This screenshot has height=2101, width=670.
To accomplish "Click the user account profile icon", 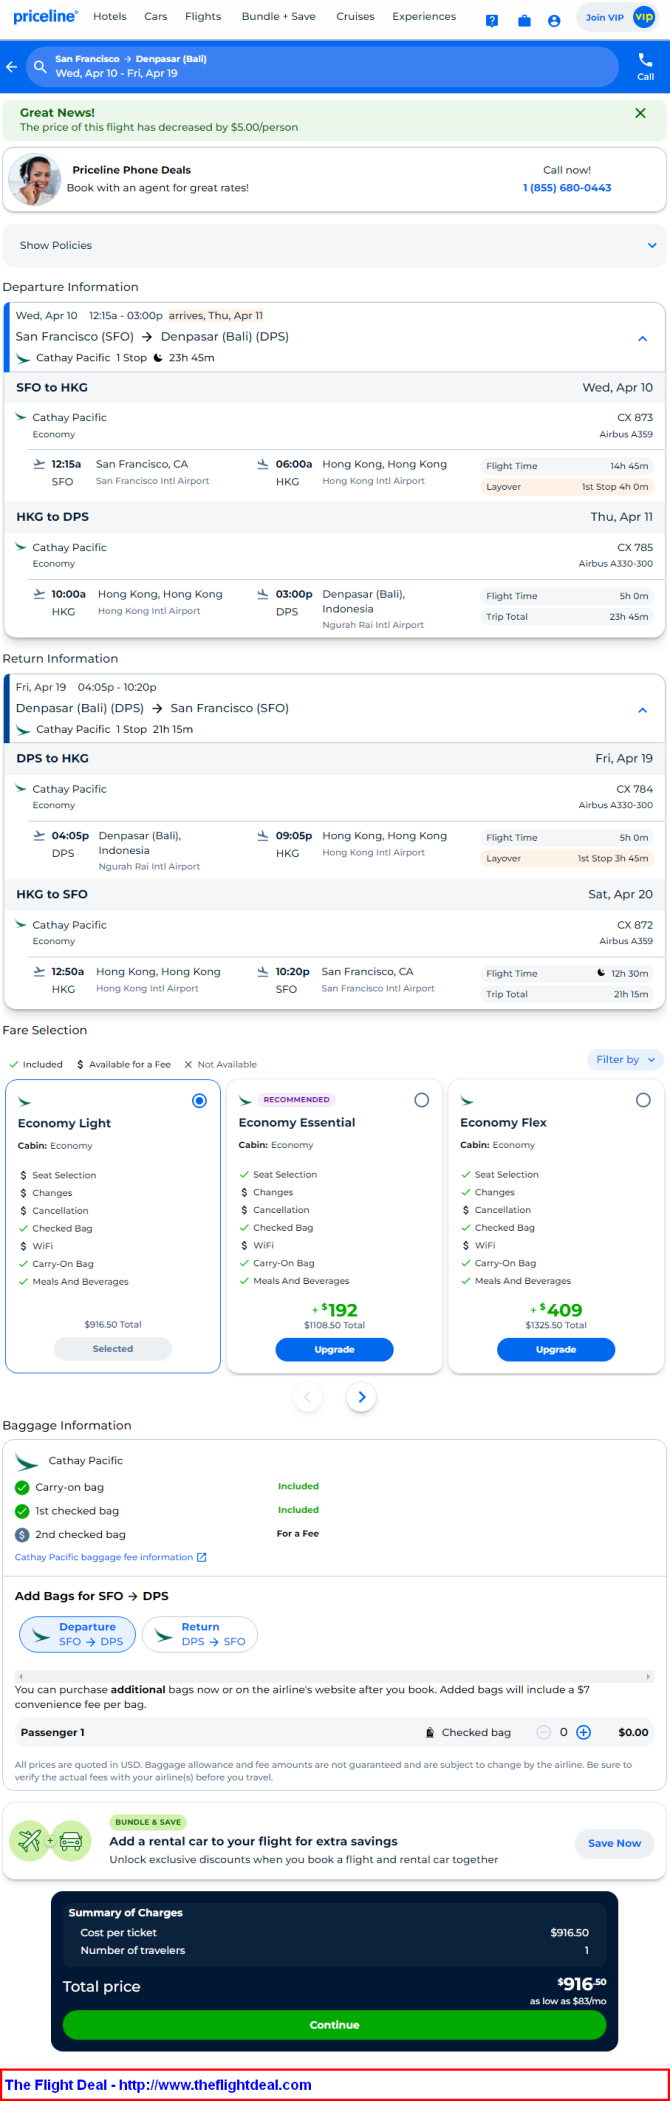I will point(554,20).
